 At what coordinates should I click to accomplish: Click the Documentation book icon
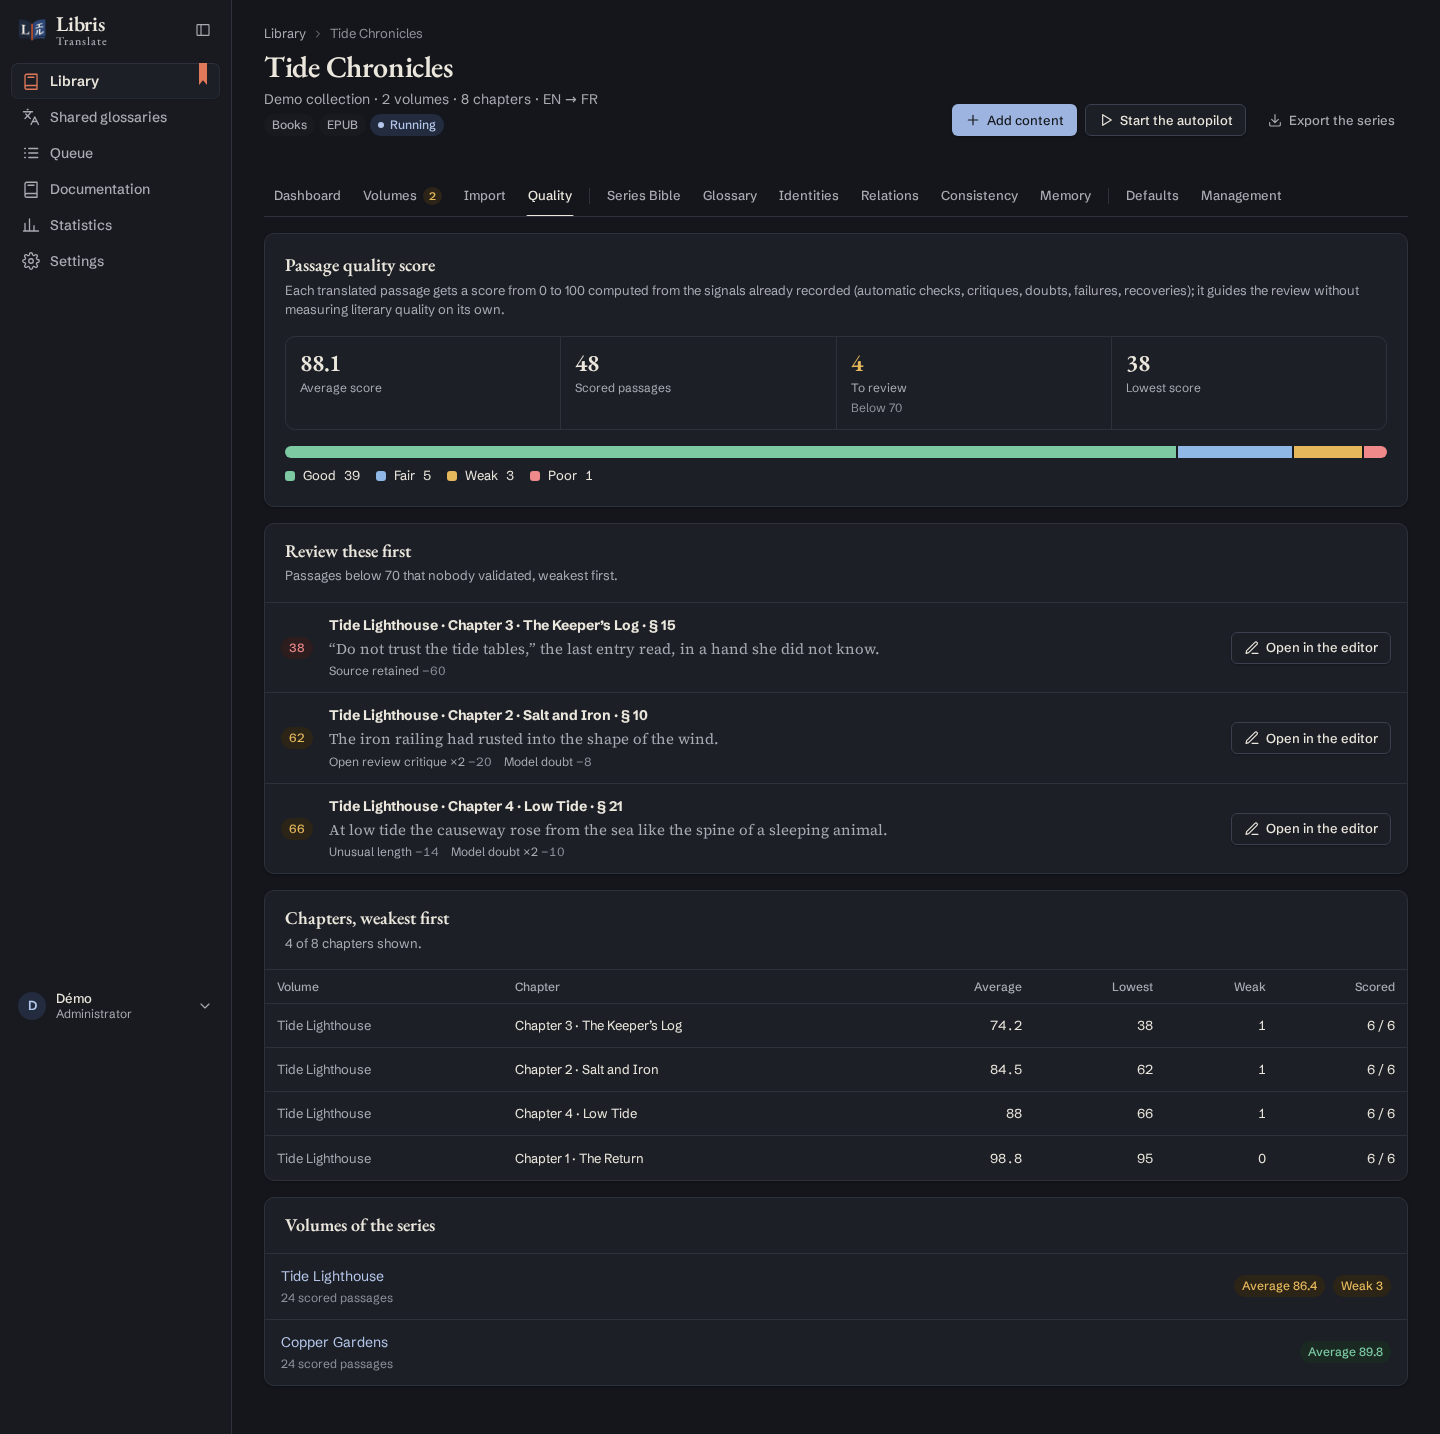[x=31, y=189]
